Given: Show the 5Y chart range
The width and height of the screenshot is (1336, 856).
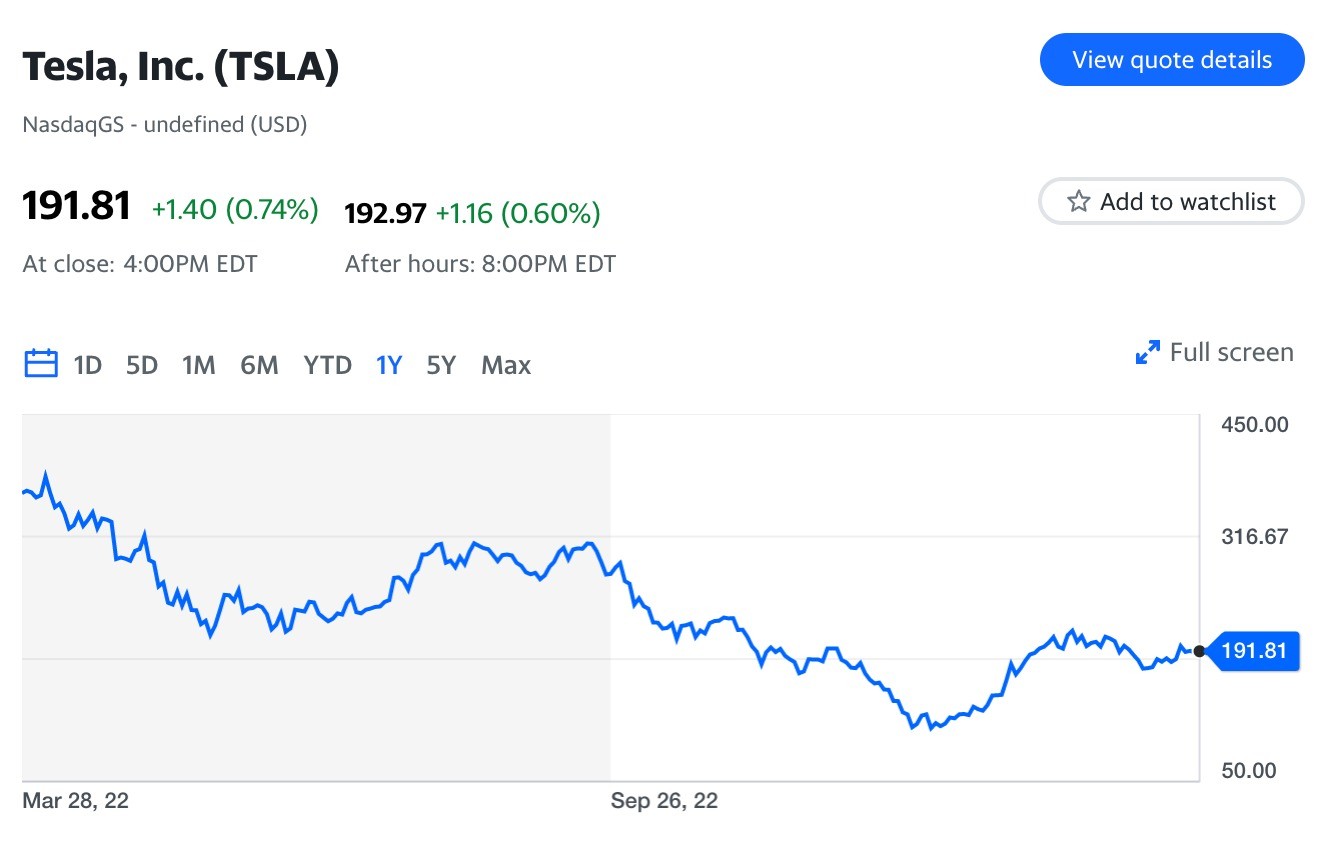Looking at the screenshot, I should 441,365.
